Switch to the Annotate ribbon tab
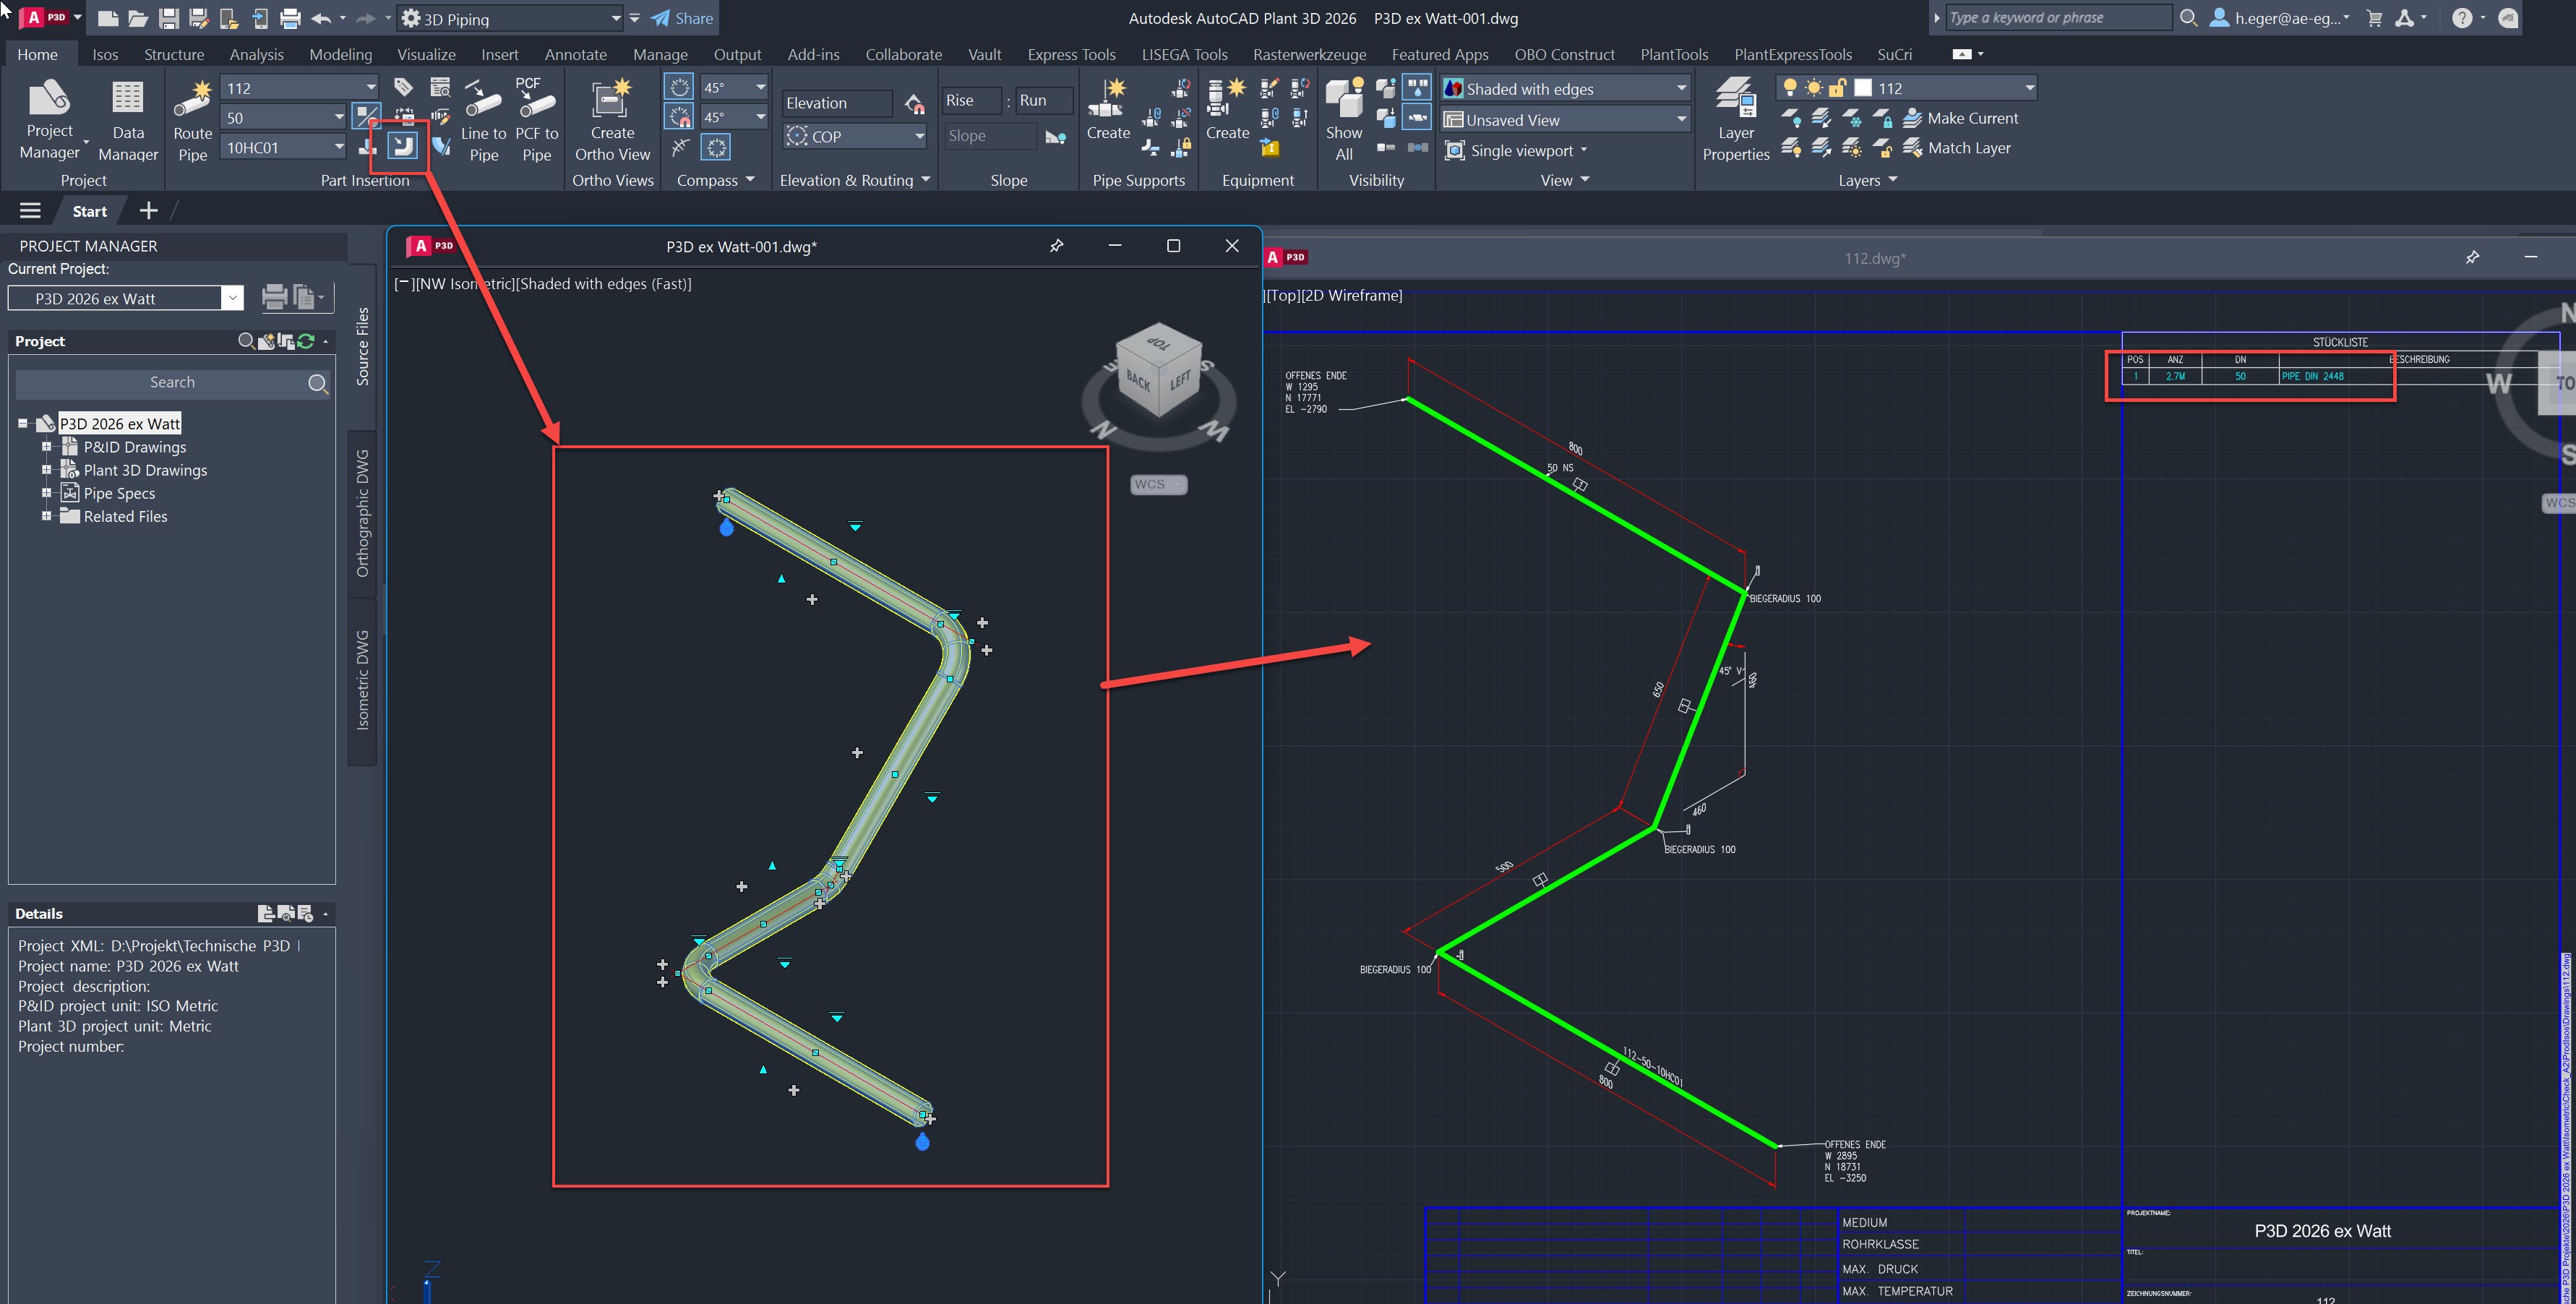The image size is (2576, 1304). pos(576,54)
